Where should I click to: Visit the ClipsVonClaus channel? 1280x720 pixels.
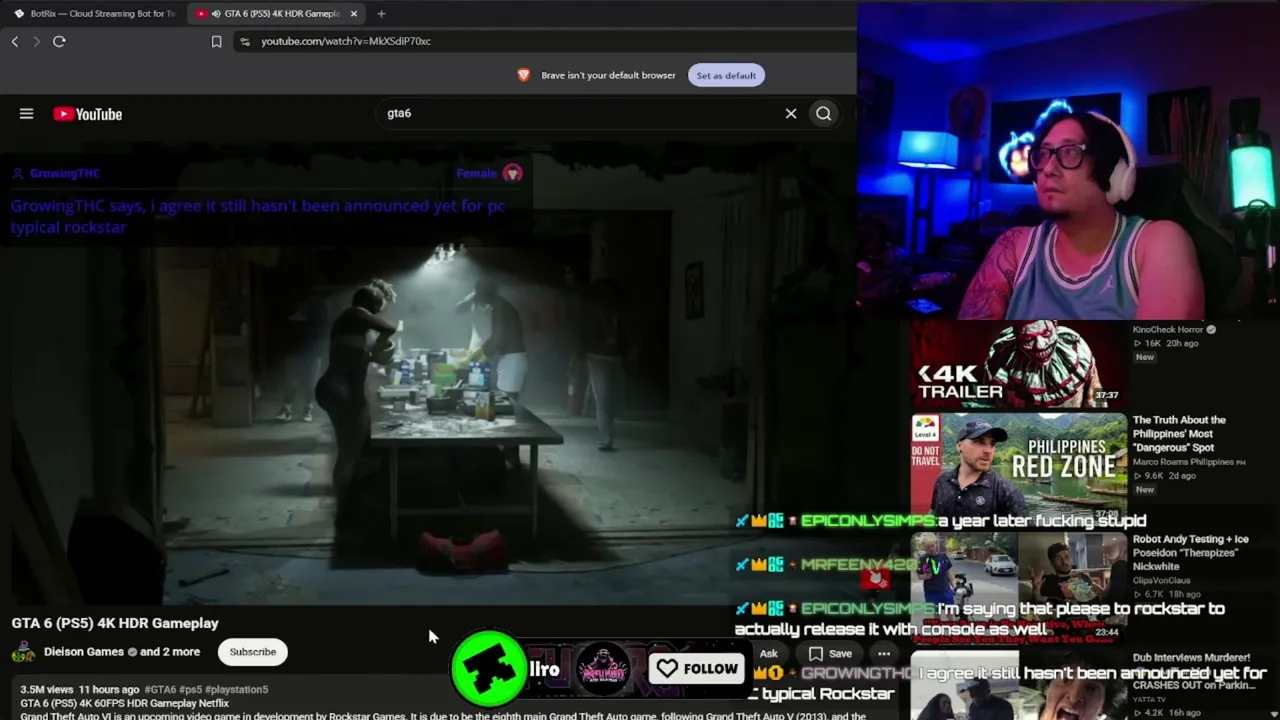click(x=1163, y=580)
